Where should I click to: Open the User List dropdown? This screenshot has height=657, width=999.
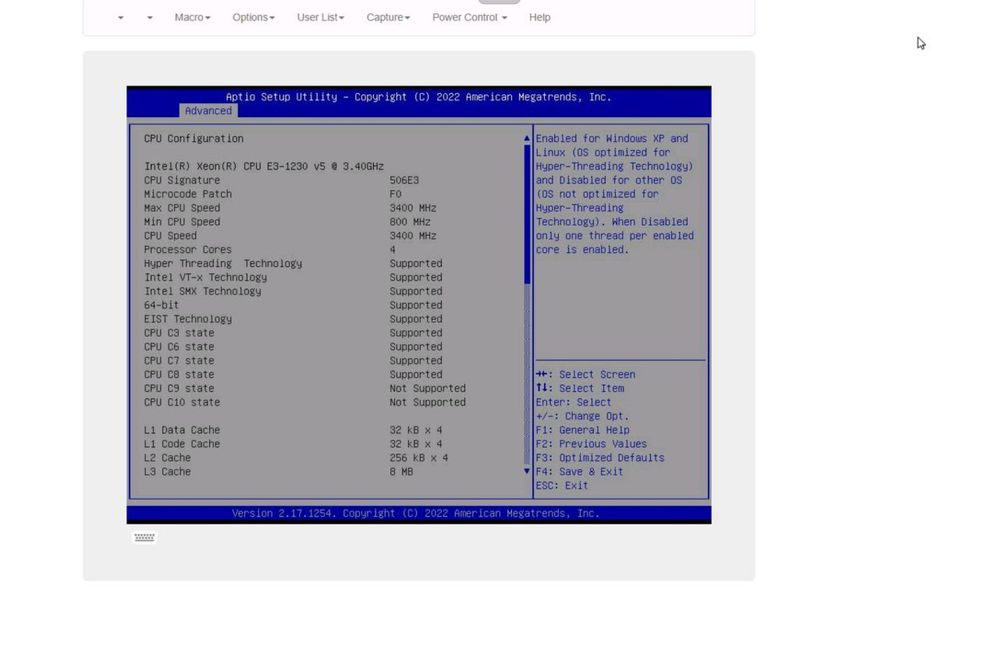pyautogui.click(x=320, y=17)
